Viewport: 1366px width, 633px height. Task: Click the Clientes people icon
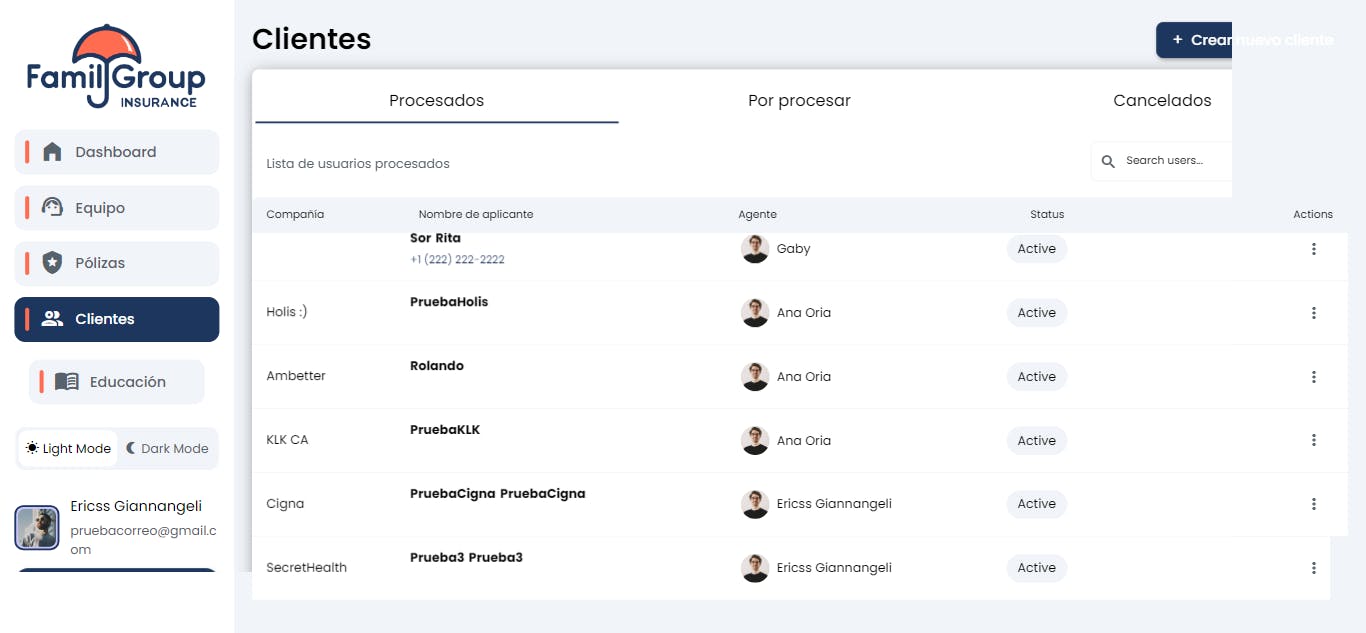(x=52, y=319)
